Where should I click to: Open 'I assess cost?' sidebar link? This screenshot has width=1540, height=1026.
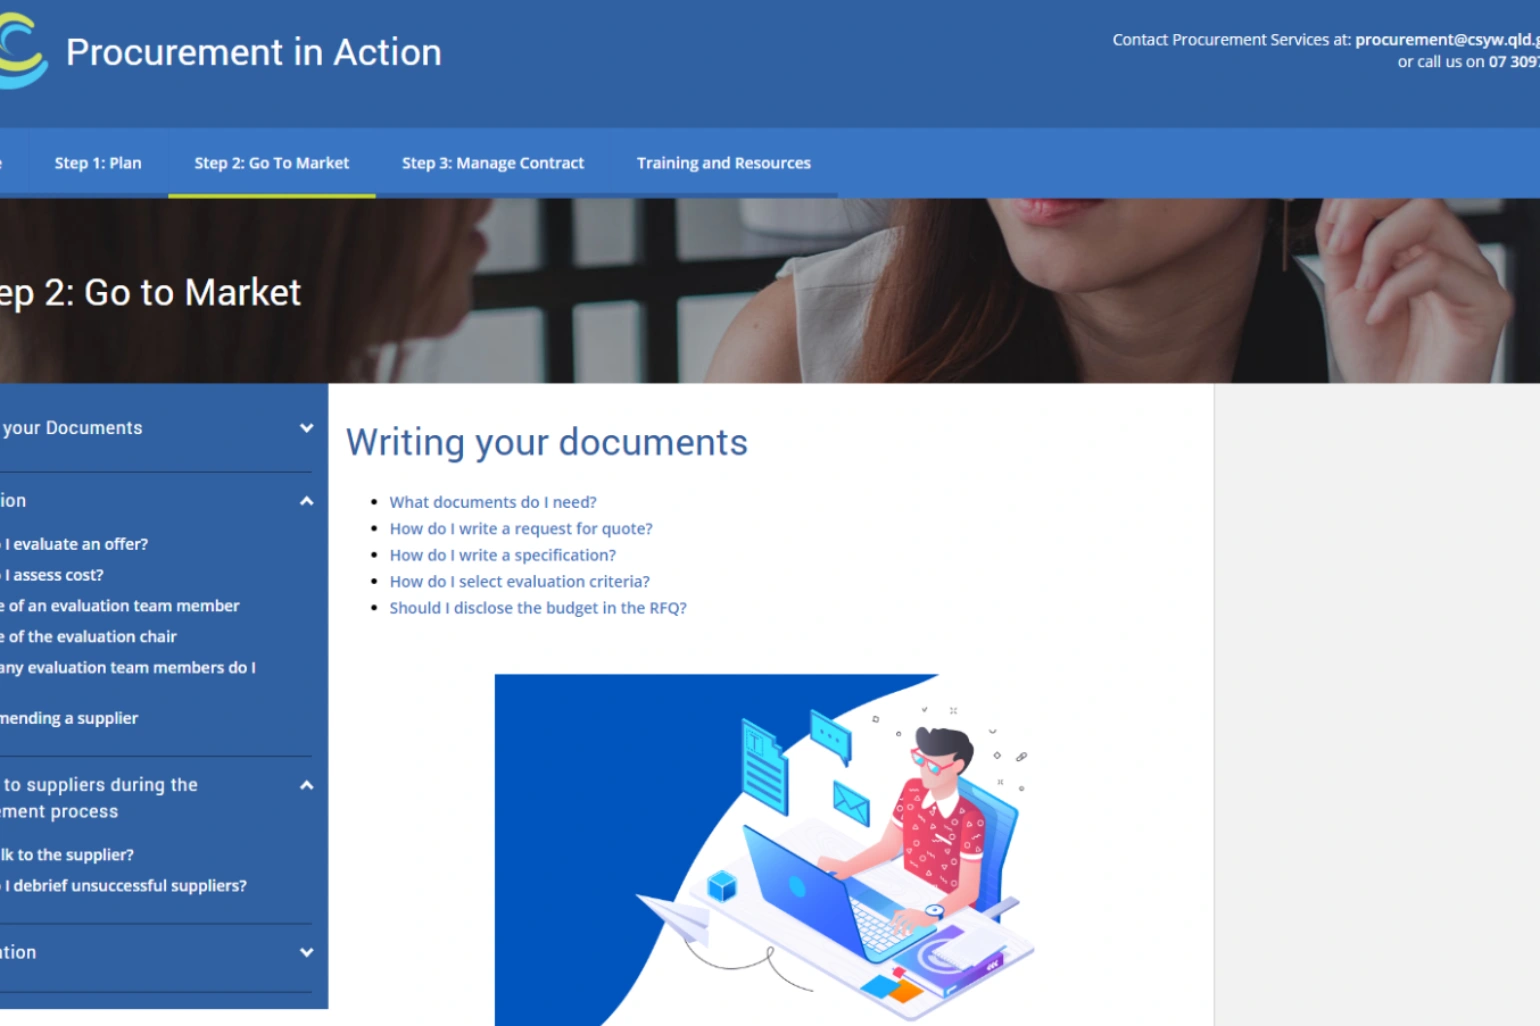click(x=52, y=575)
